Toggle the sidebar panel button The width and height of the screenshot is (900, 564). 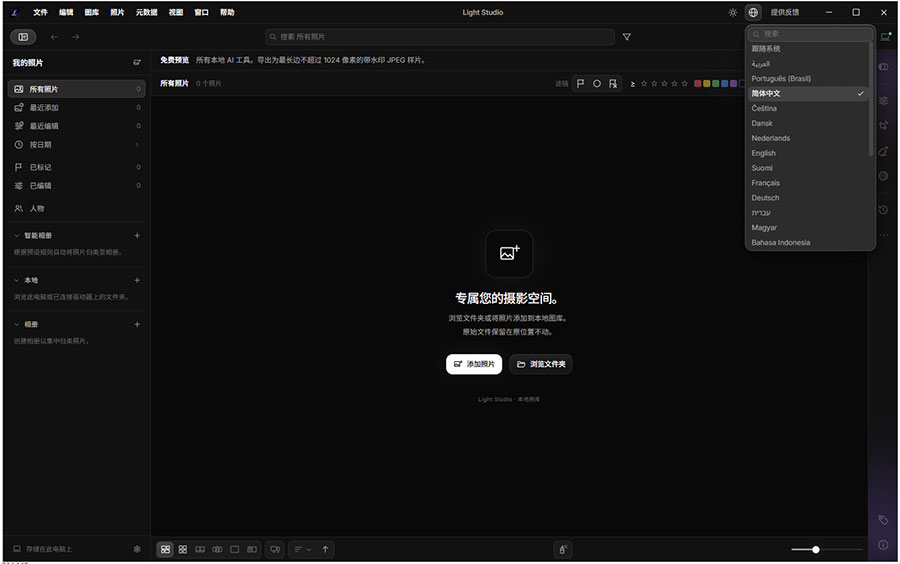(23, 37)
